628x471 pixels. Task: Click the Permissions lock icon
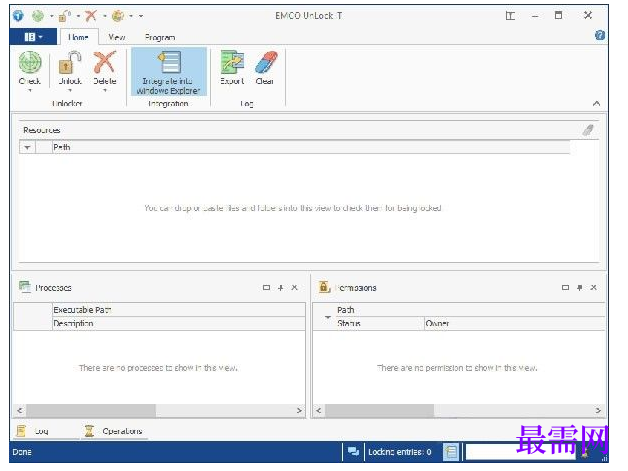324,287
